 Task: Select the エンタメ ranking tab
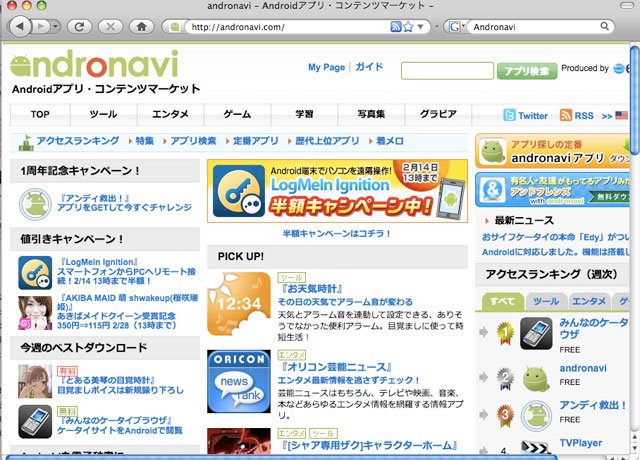(x=588, y=302)
